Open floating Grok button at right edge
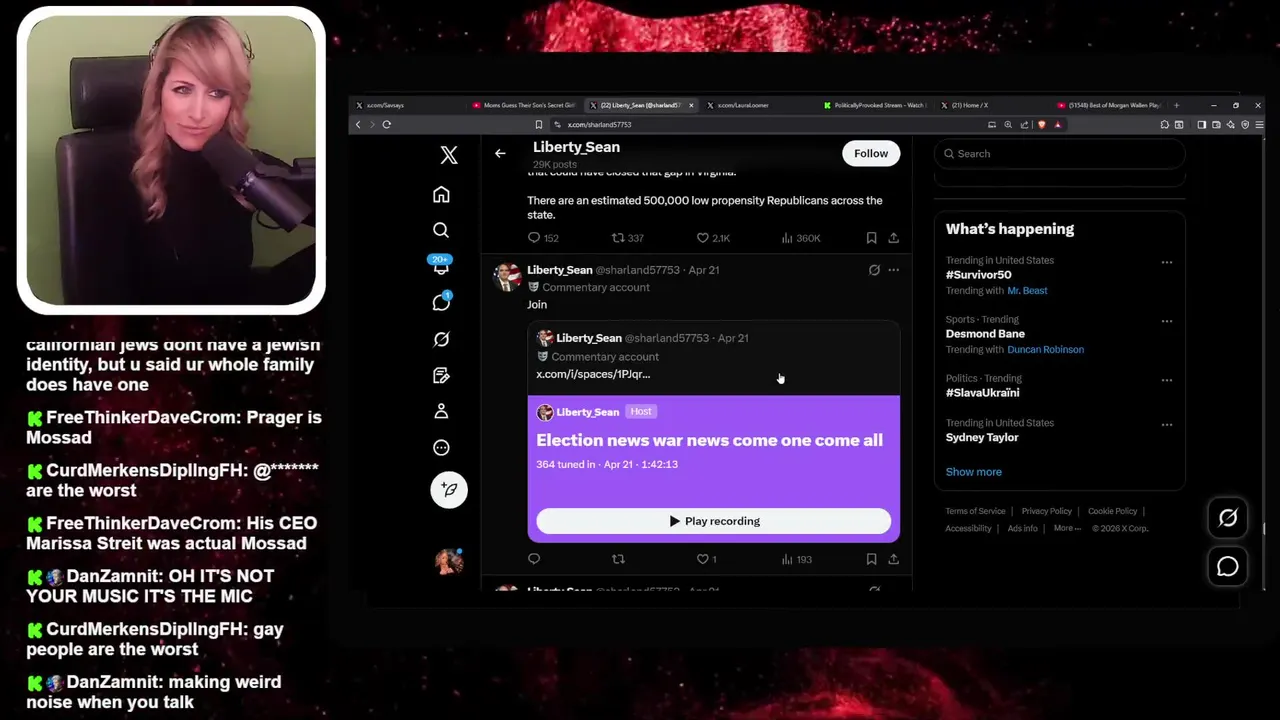Viewport: 1280px width, 720px height. (x=1228, y=517)
